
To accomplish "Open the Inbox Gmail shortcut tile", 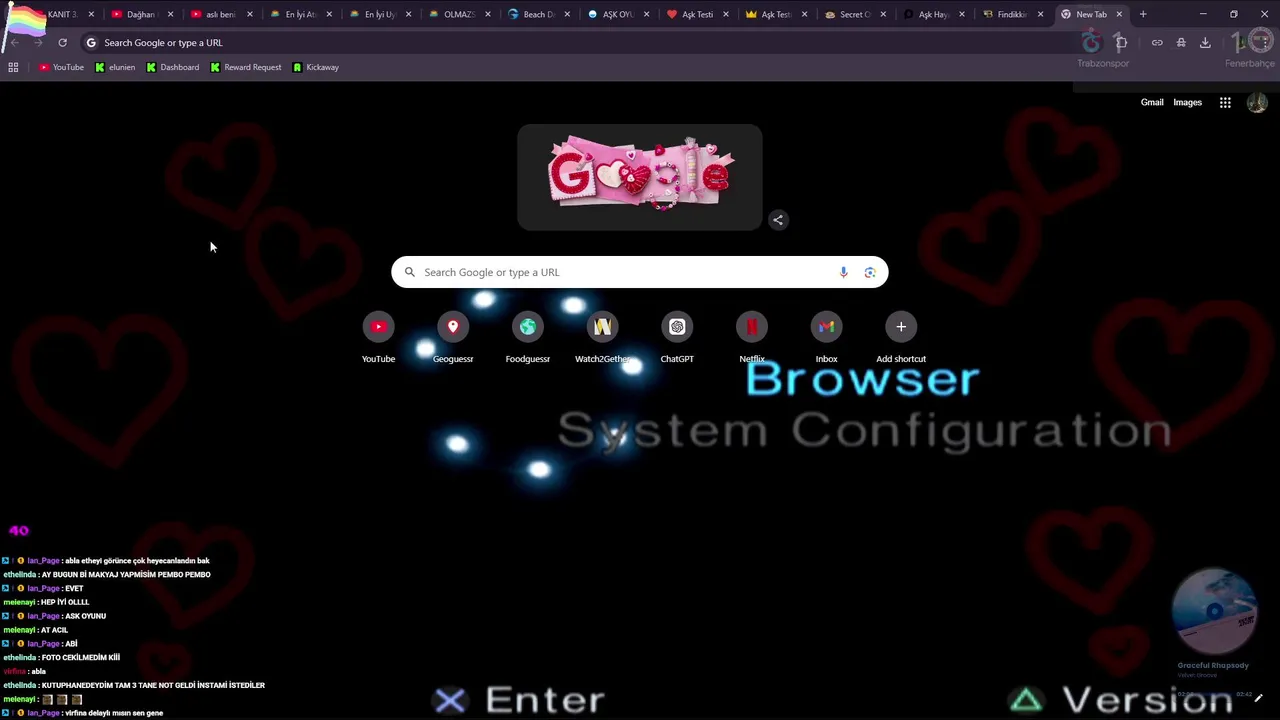I will (826, 337).
